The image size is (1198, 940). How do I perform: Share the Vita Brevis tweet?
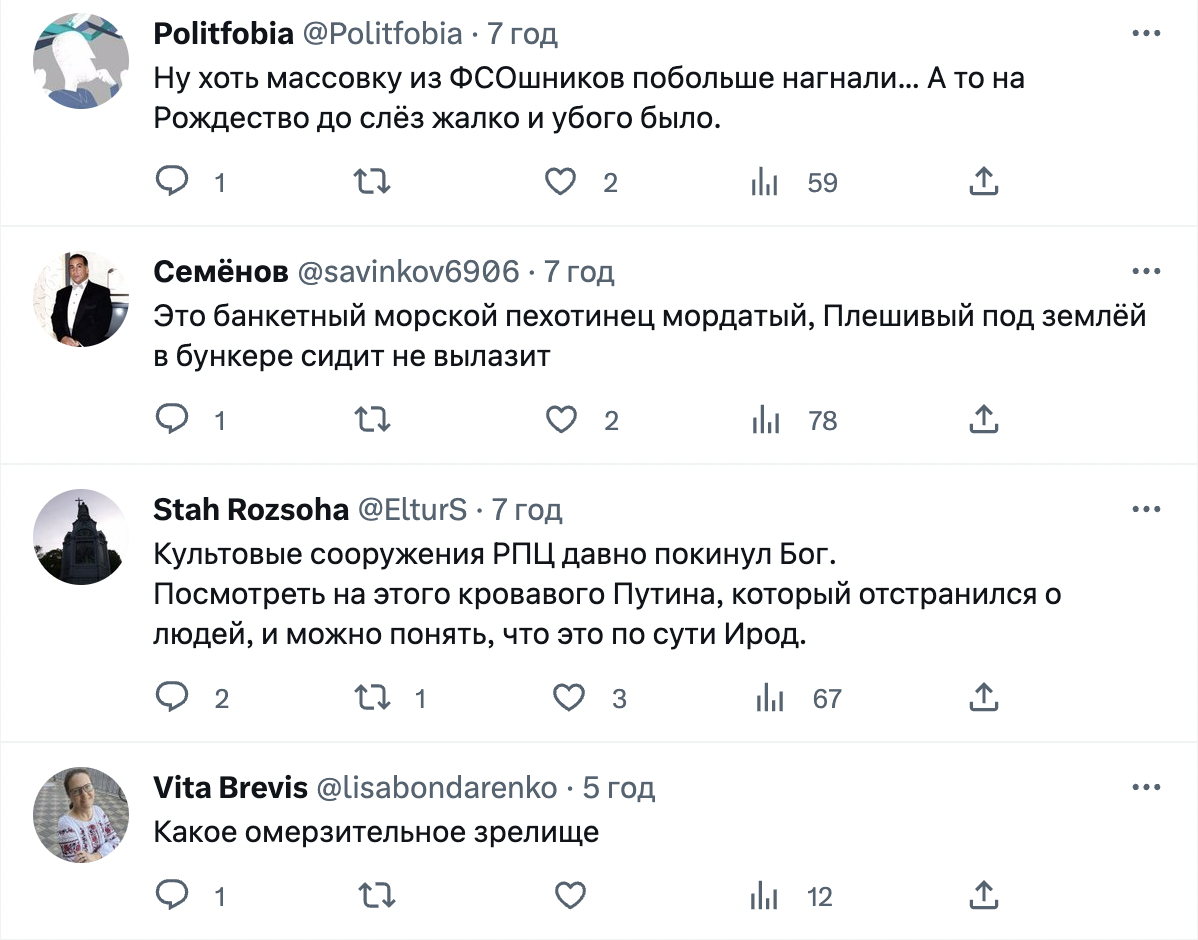point(984,896)
